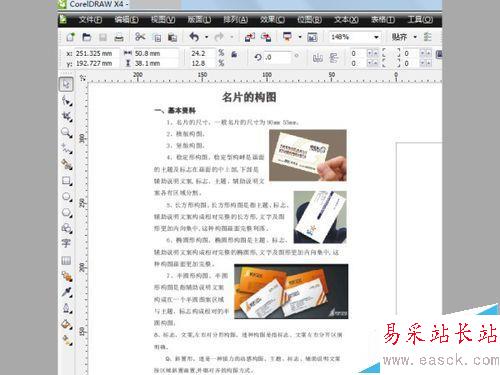Click the Application launcher icon
The image size is (500, 375).
click(x=287, y=37)
